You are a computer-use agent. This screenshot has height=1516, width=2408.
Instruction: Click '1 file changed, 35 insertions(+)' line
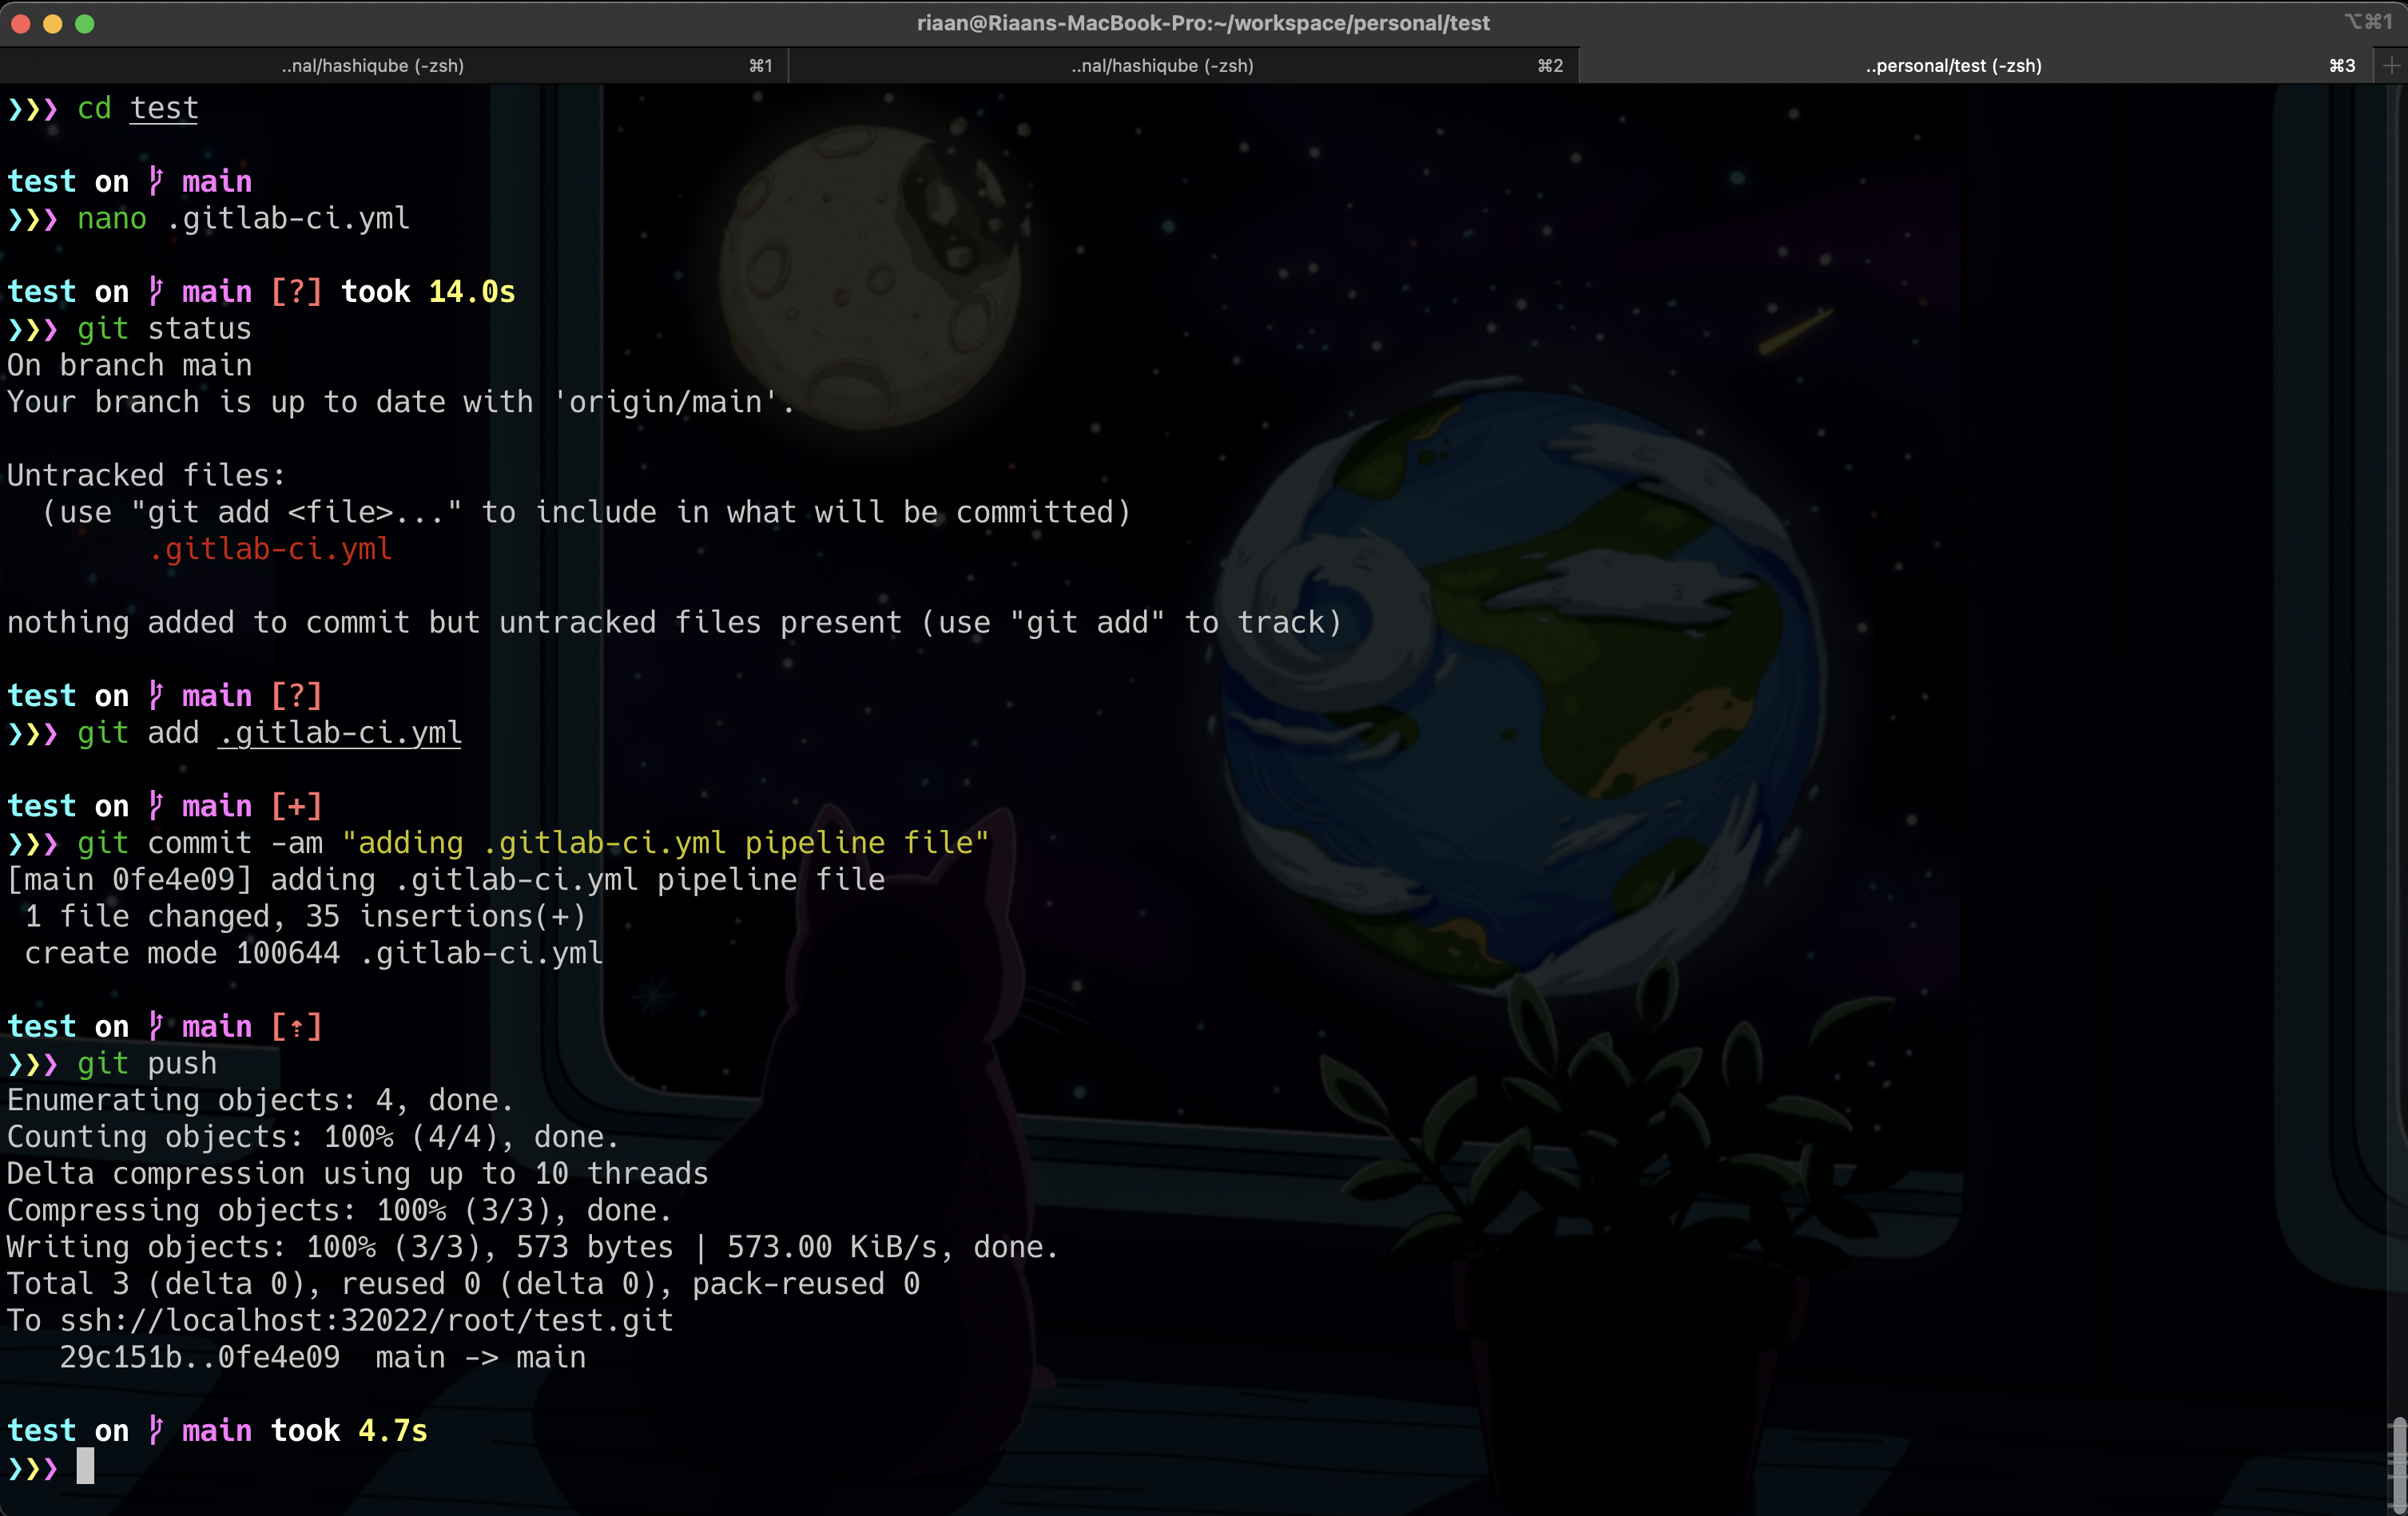(305, 916)
